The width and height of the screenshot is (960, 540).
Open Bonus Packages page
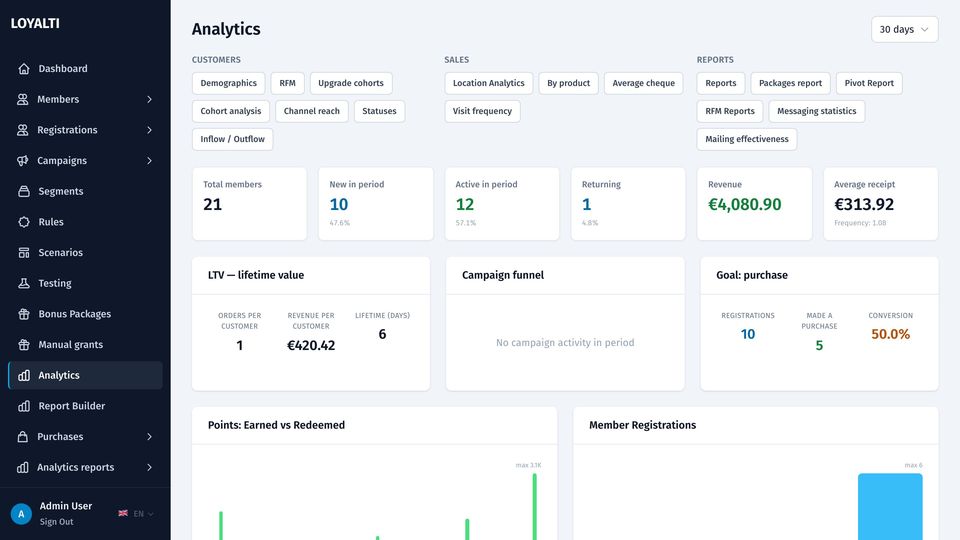click(x=85, y=313)
